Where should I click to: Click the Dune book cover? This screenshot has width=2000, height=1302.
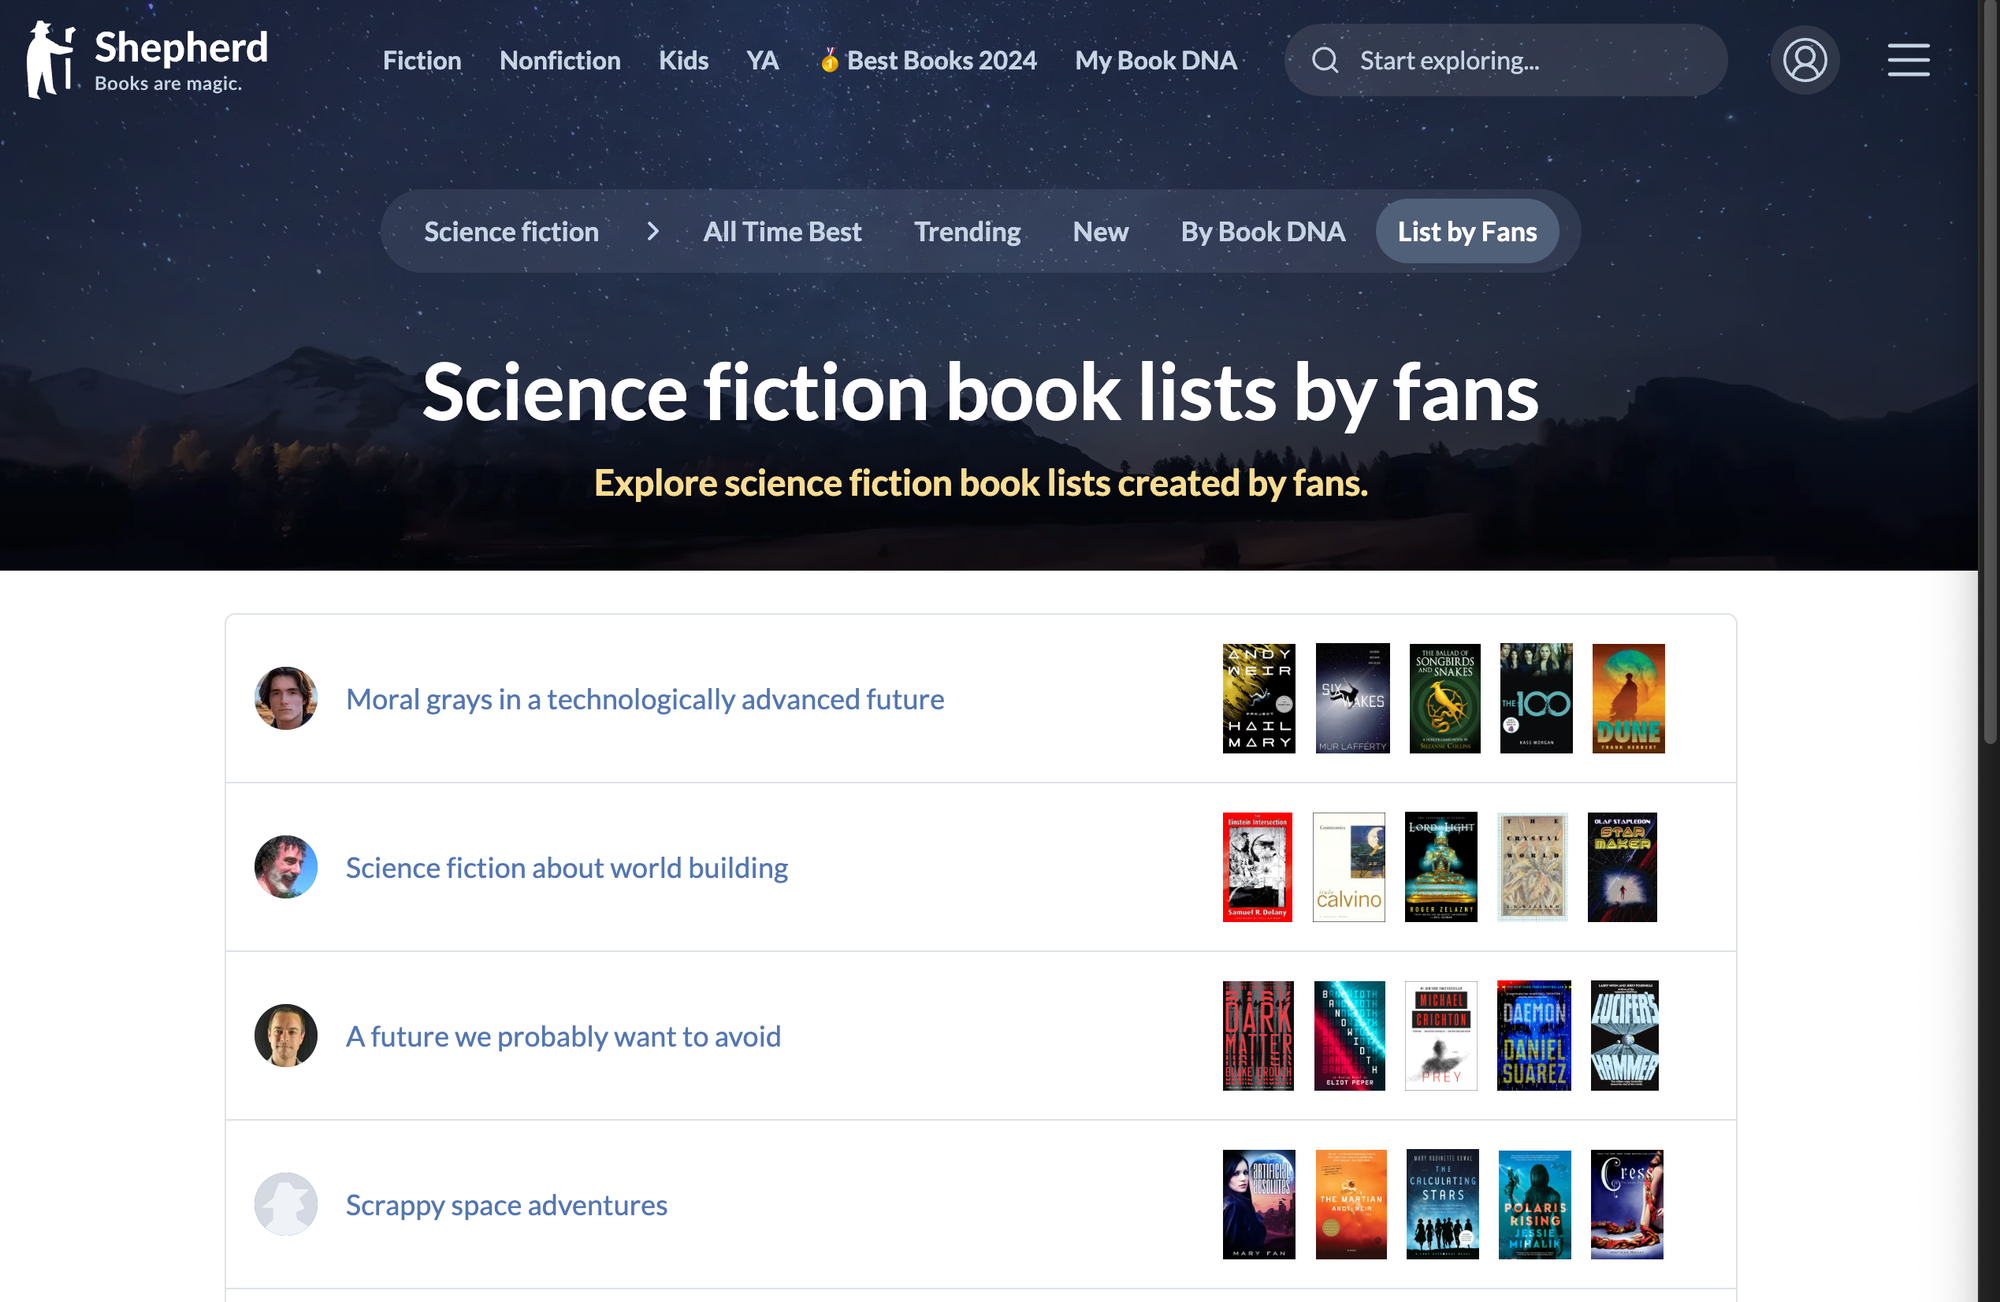(1628, 698)
